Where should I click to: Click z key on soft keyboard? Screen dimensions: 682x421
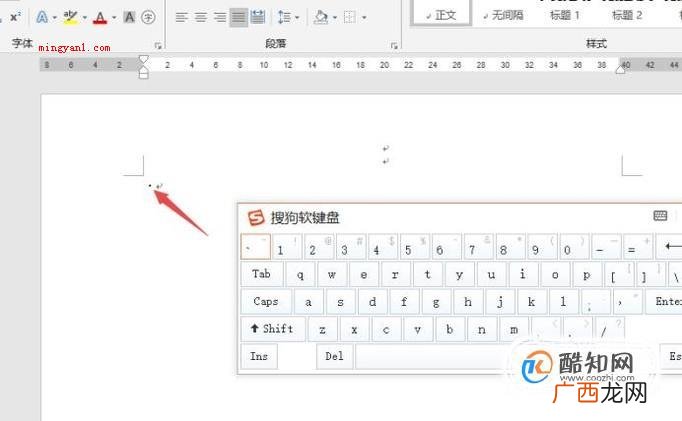(322, 329)
